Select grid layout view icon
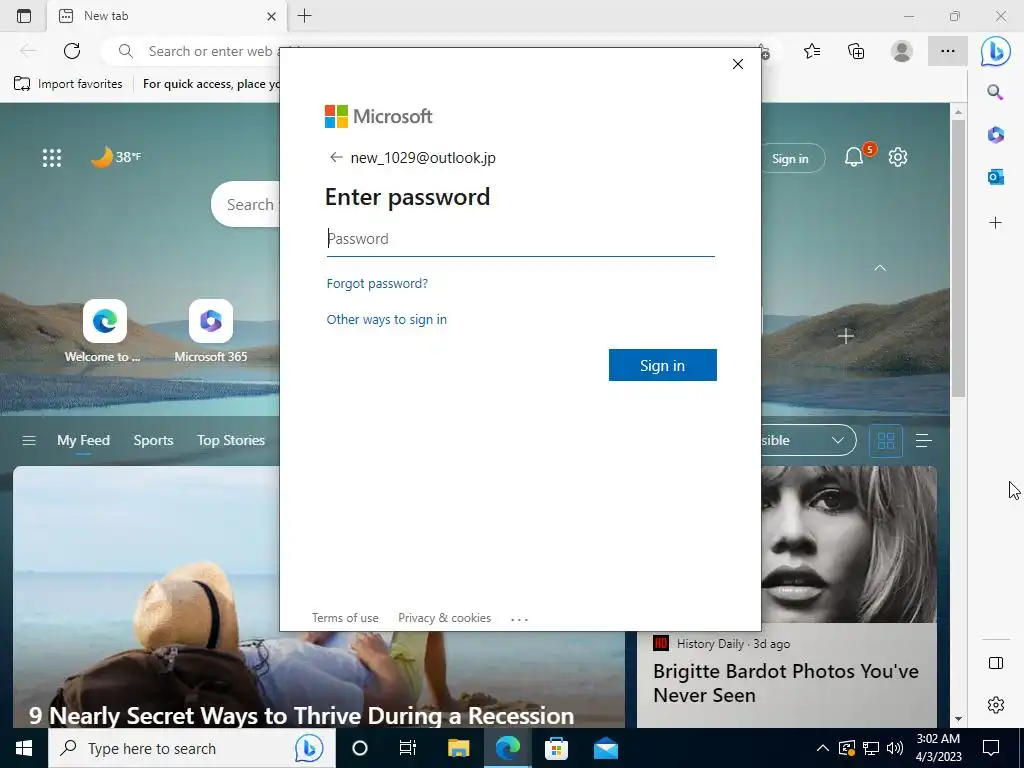This screenshot has width=1024, height=768. coord(886,441)
